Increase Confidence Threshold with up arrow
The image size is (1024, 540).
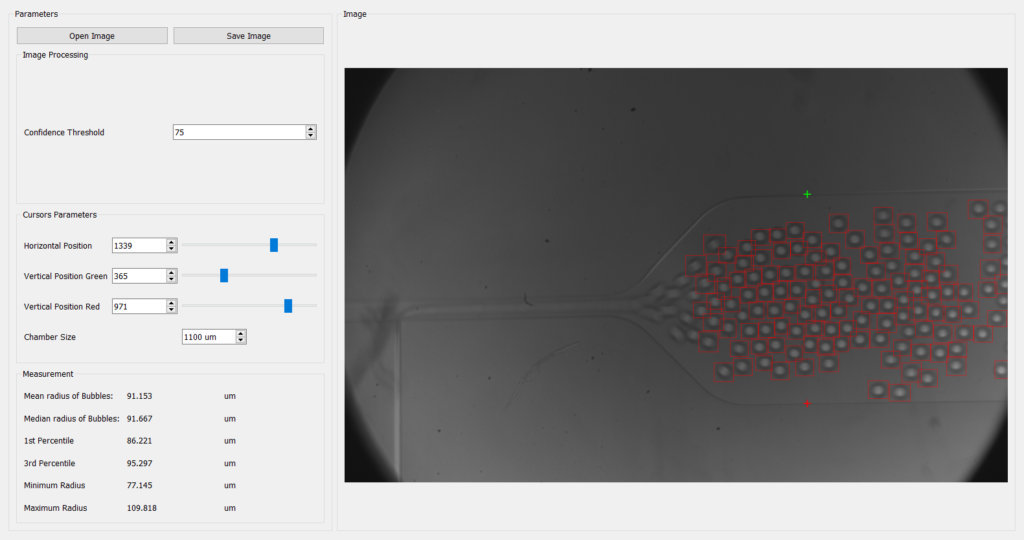311,129
